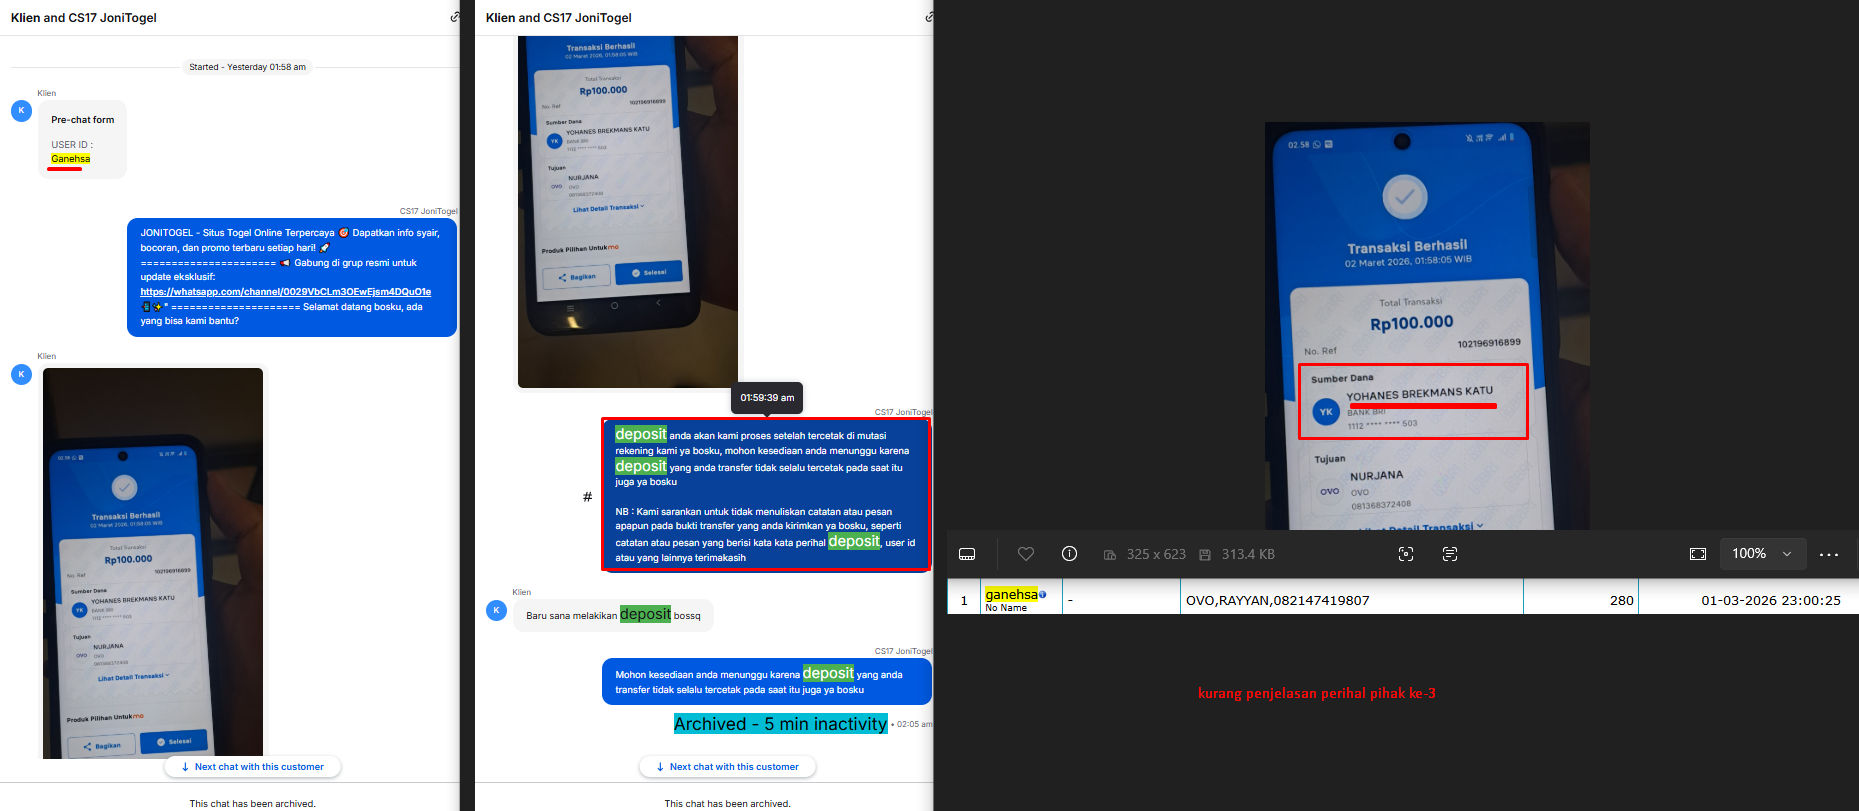Image resolution: width=1859 pixels, height=811 pixels.
Task: Toggle the filmstrip icon in photo viewer
Action: click(x=967, y=554)
